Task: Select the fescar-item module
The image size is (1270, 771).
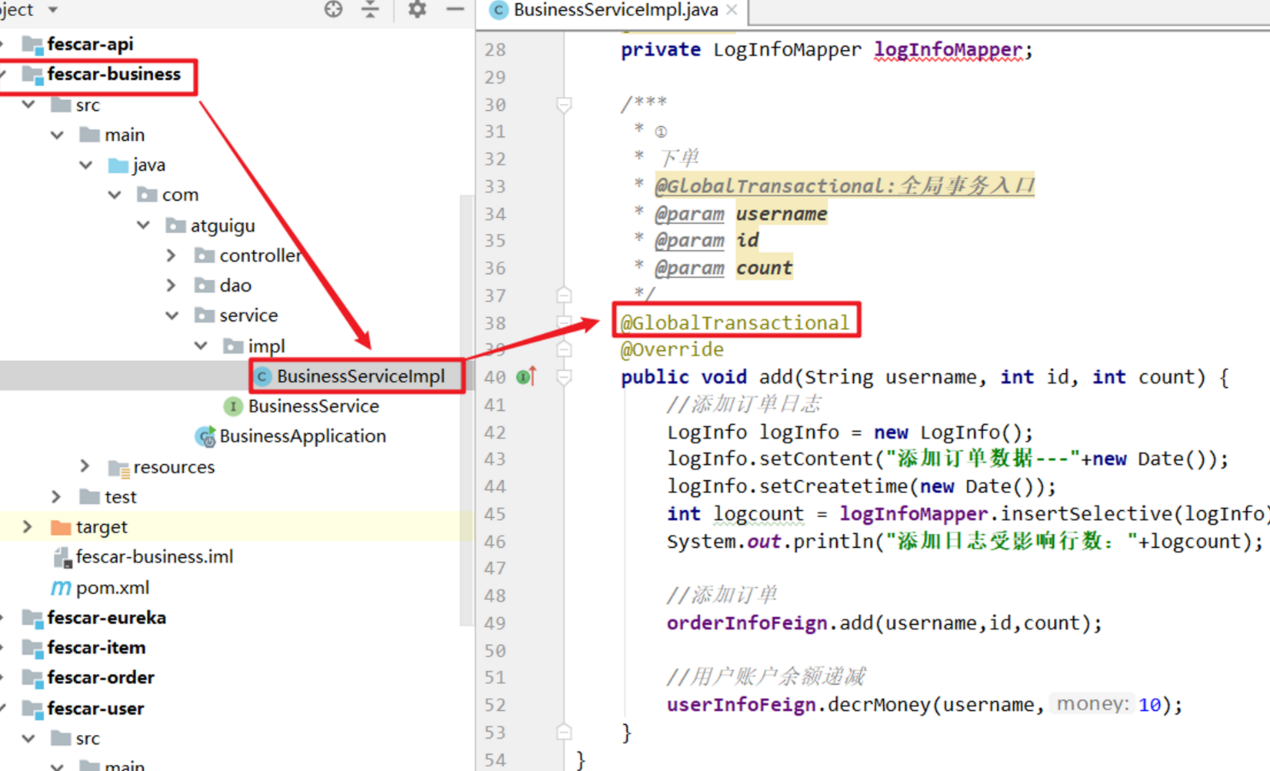Action: 96,648
